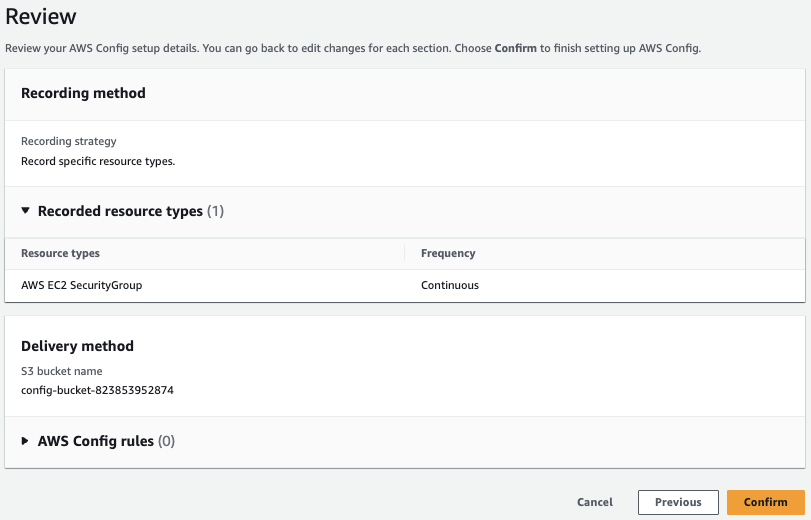
Task: Click the Recorded resource types section title
Action: (x=120, y=212)
